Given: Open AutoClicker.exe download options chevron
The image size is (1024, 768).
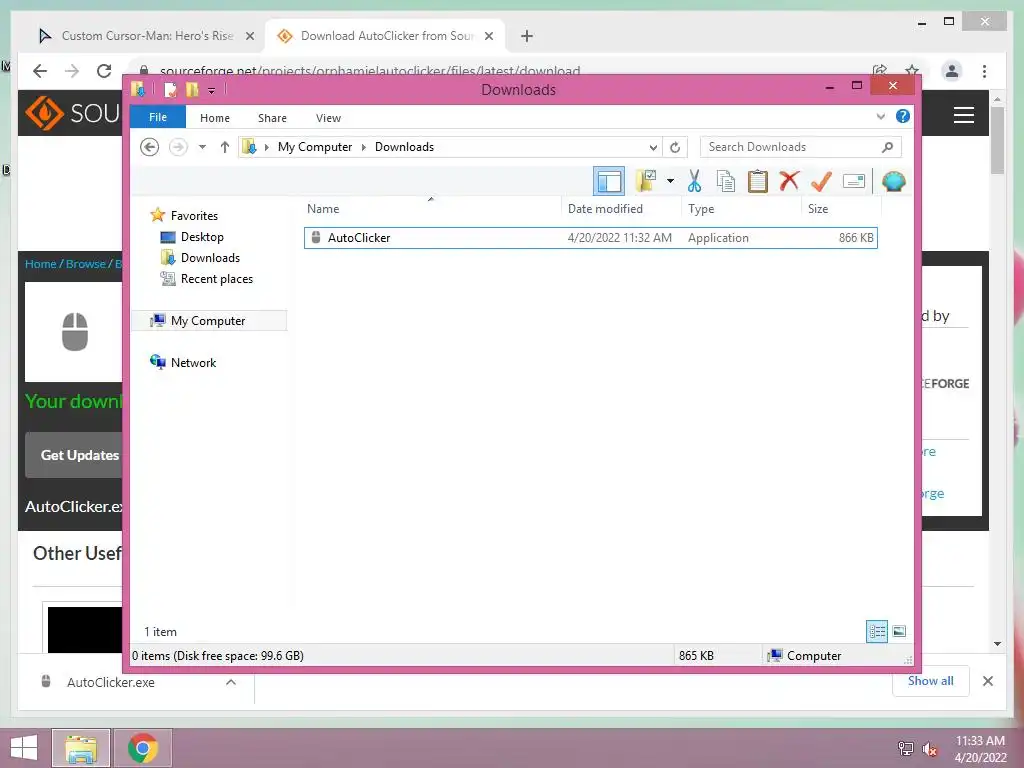Looking at the screenshot, I should [x=231, y=682].
